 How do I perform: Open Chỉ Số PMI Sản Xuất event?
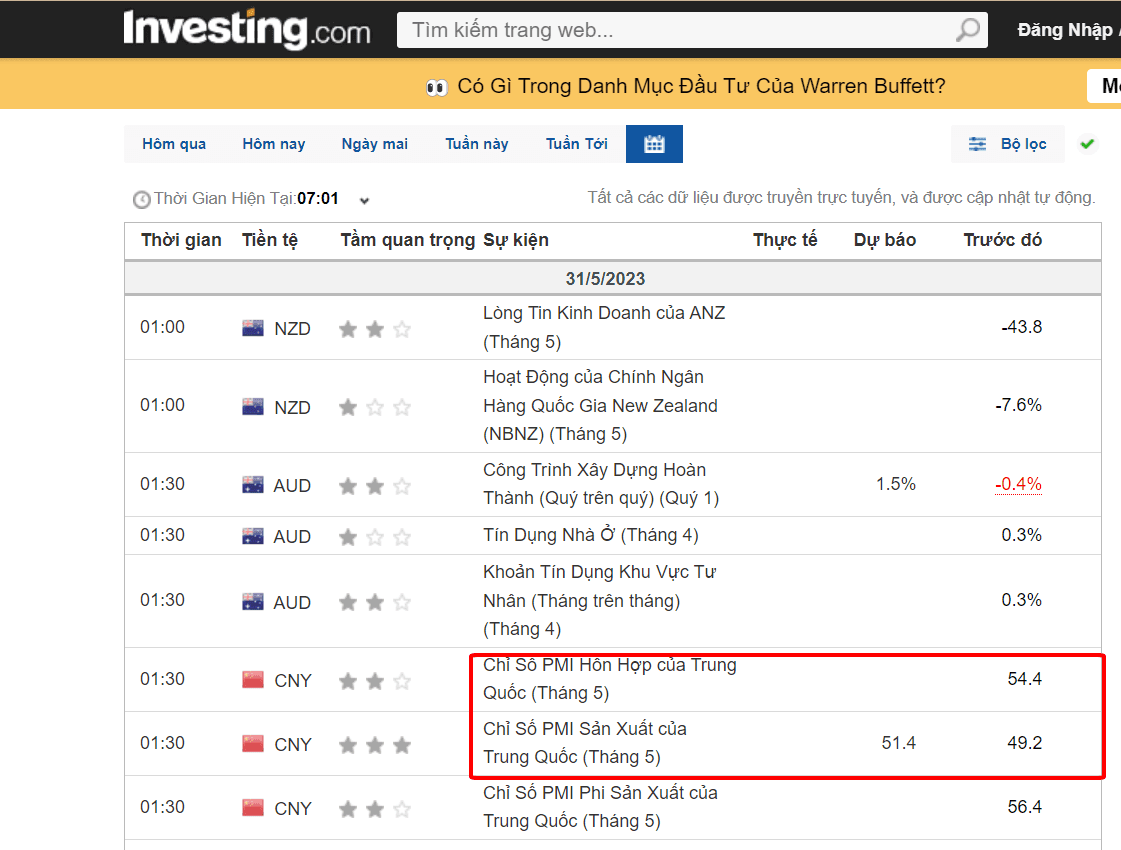click(x=585, y=743)
